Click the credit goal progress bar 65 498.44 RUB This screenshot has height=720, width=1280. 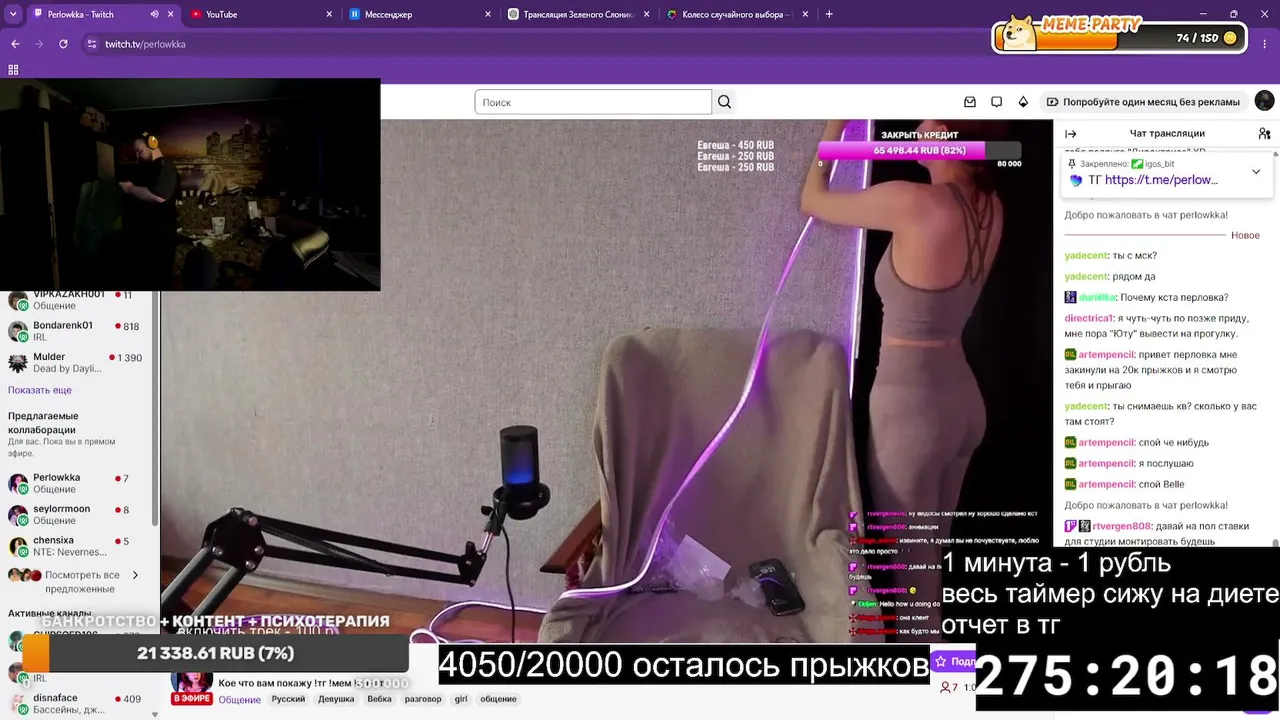pyautogui.click(x=920, y=150)
